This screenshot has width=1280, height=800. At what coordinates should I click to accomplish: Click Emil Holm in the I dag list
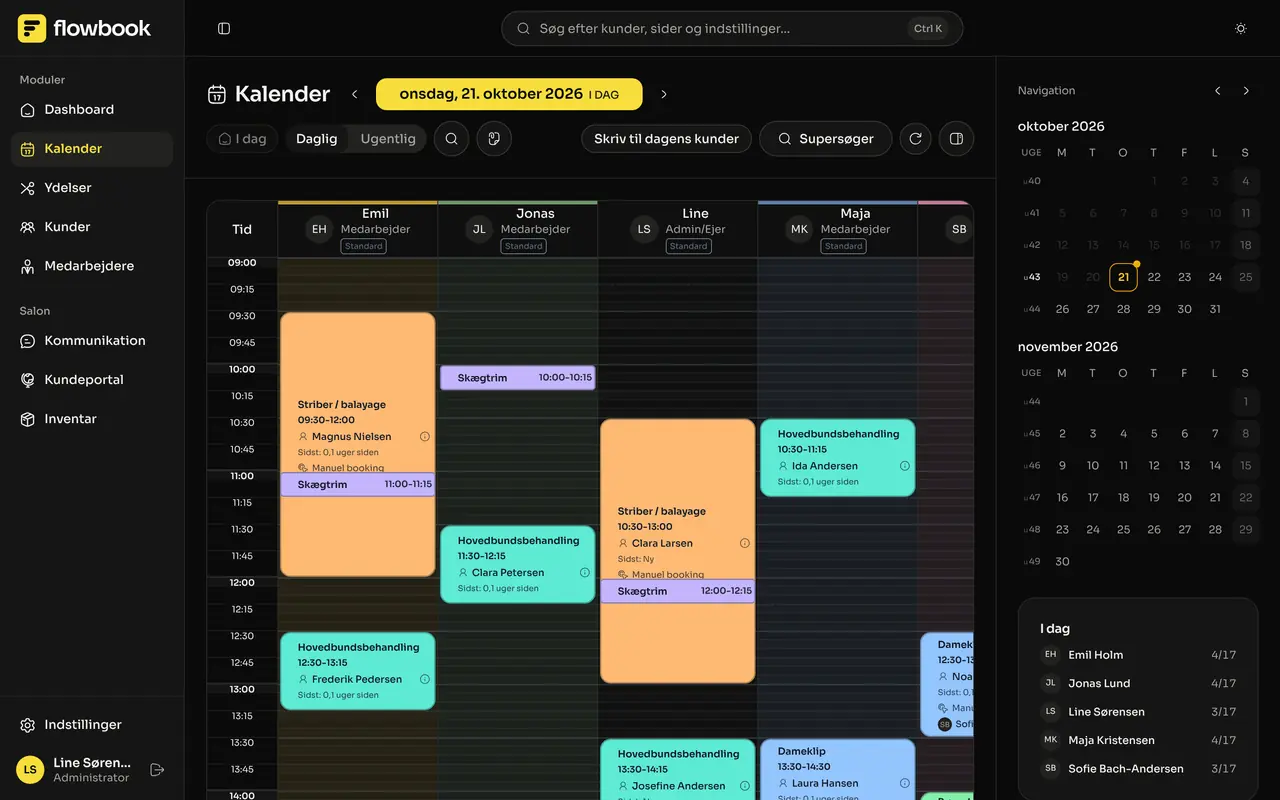pyautogui.click(x=1138, y=655)
